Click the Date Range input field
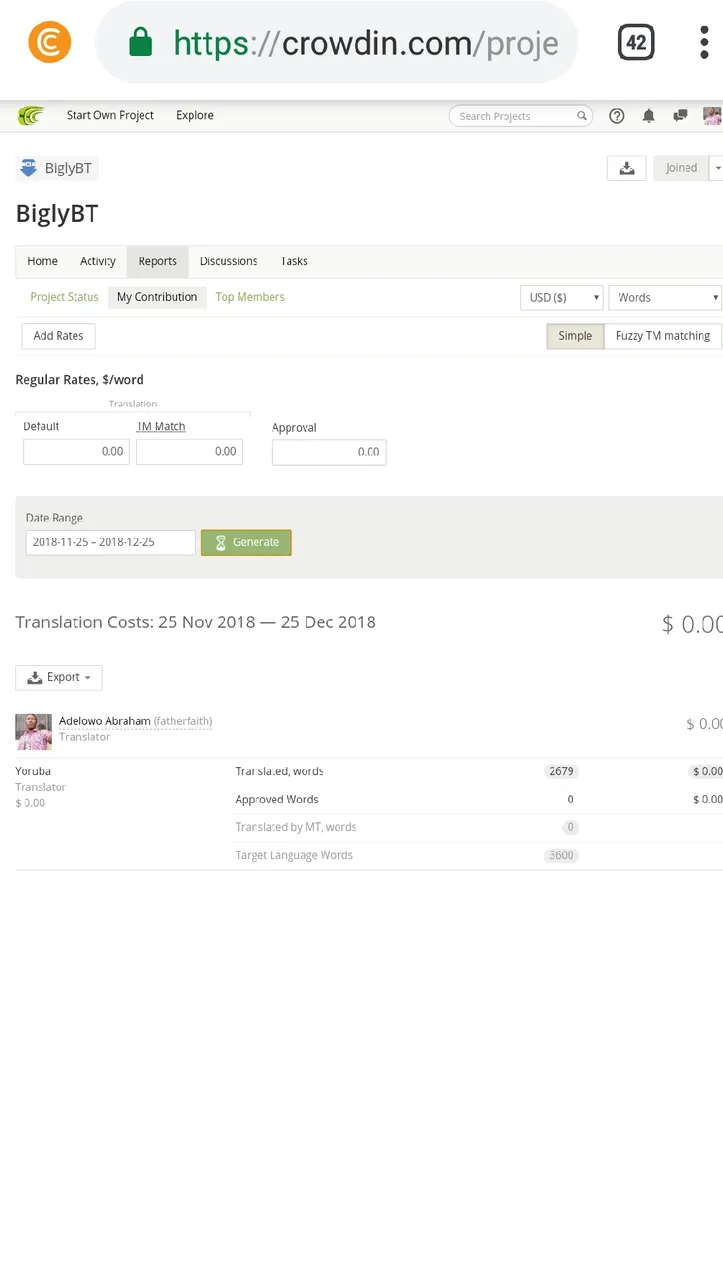This screenshot has height=1280, width=723. 110,542
